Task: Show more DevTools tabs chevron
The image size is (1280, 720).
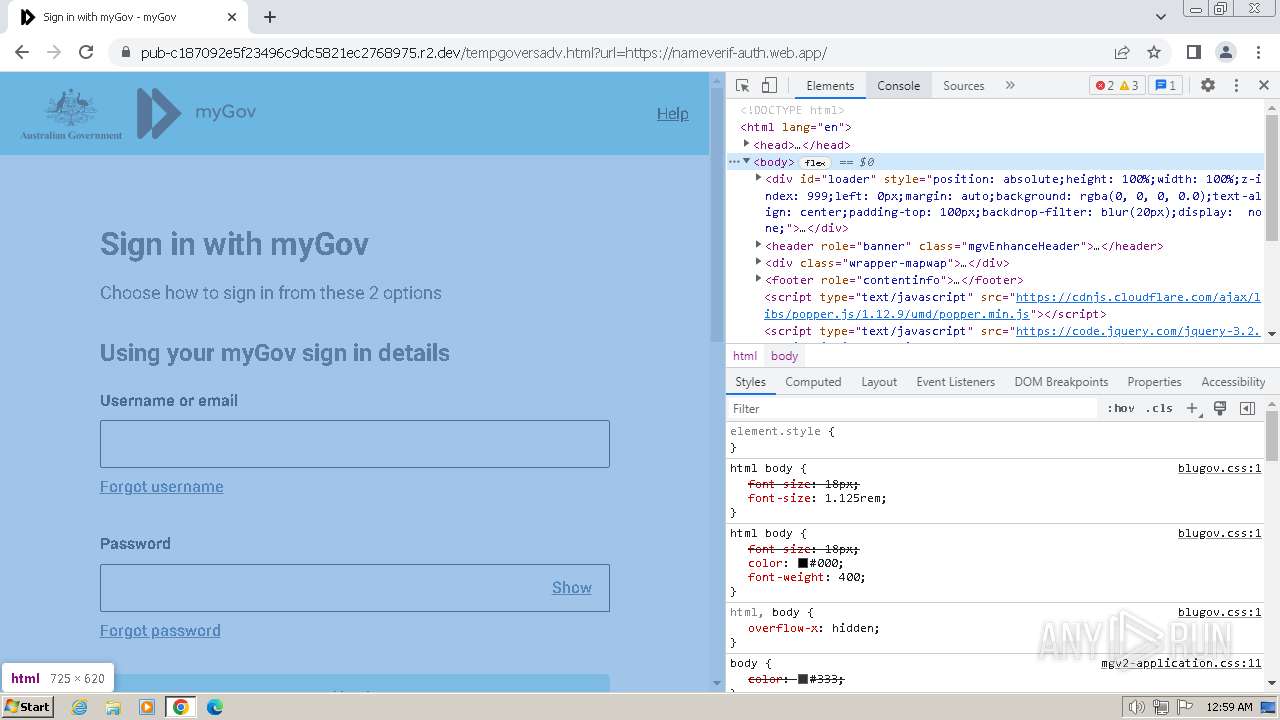Action: 1010,86
